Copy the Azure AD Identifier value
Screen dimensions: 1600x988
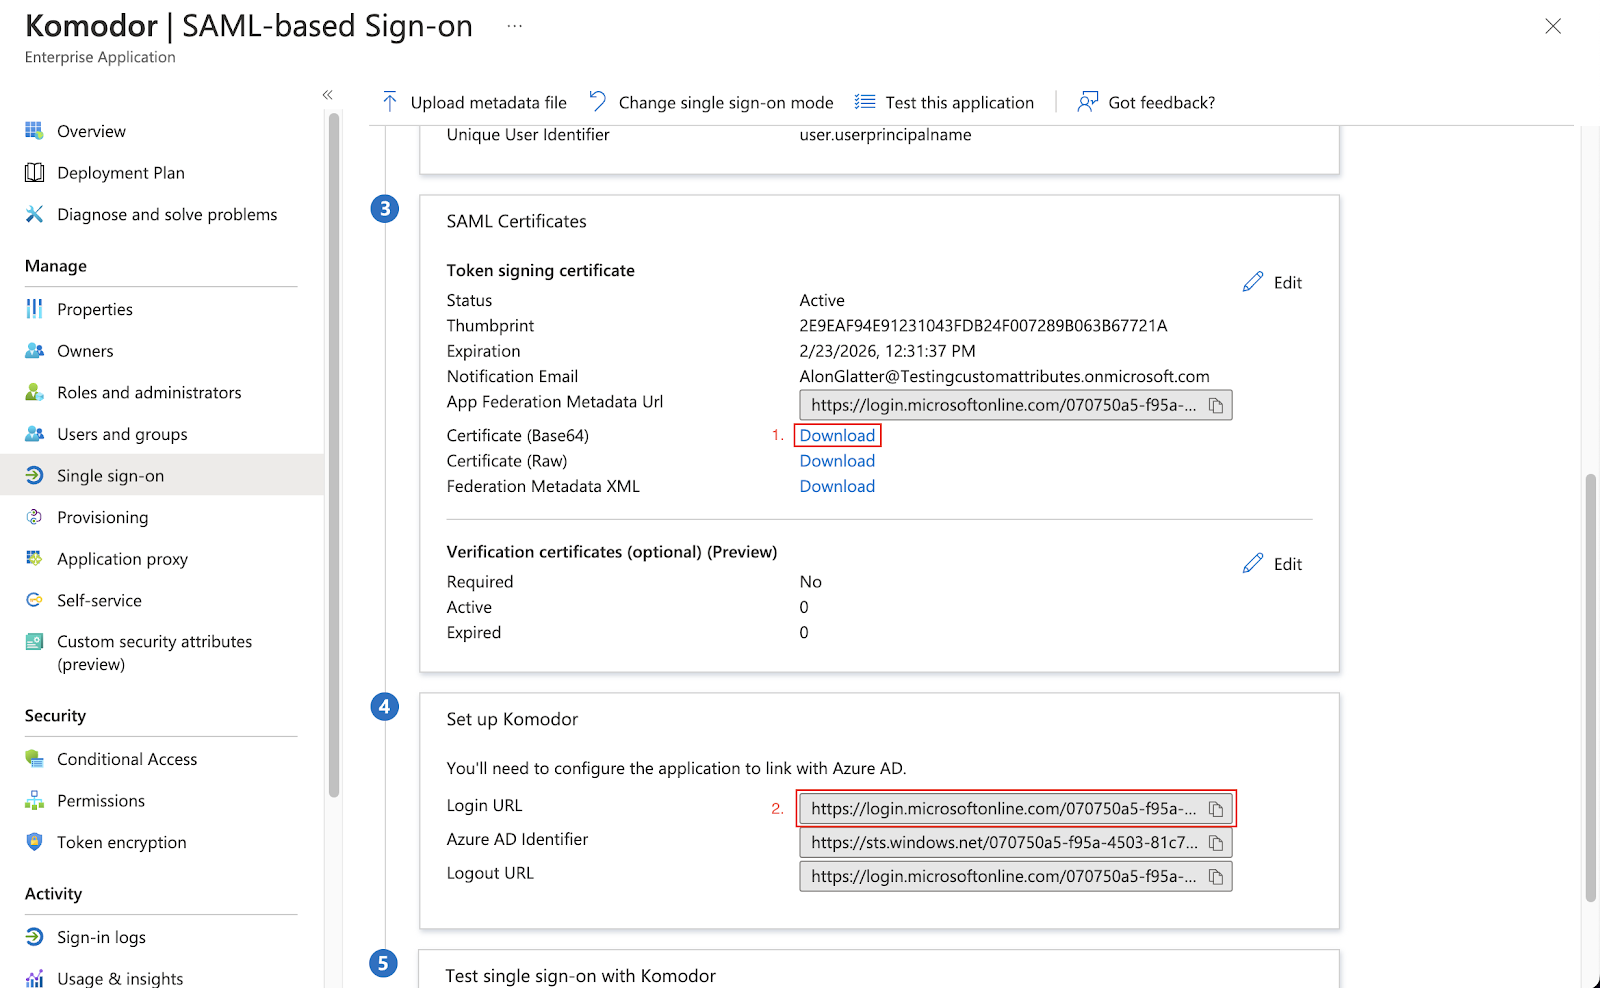pos(1216,843)
